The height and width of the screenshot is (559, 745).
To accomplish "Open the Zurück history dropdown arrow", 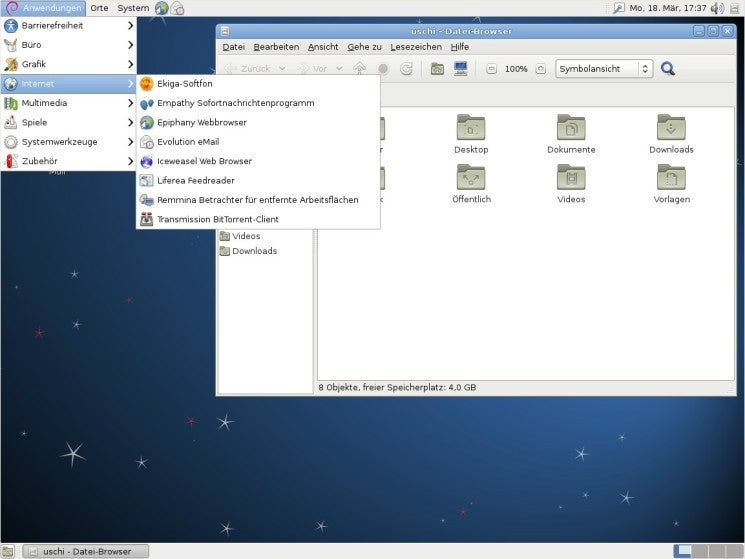I will click(x=282, y=69).
